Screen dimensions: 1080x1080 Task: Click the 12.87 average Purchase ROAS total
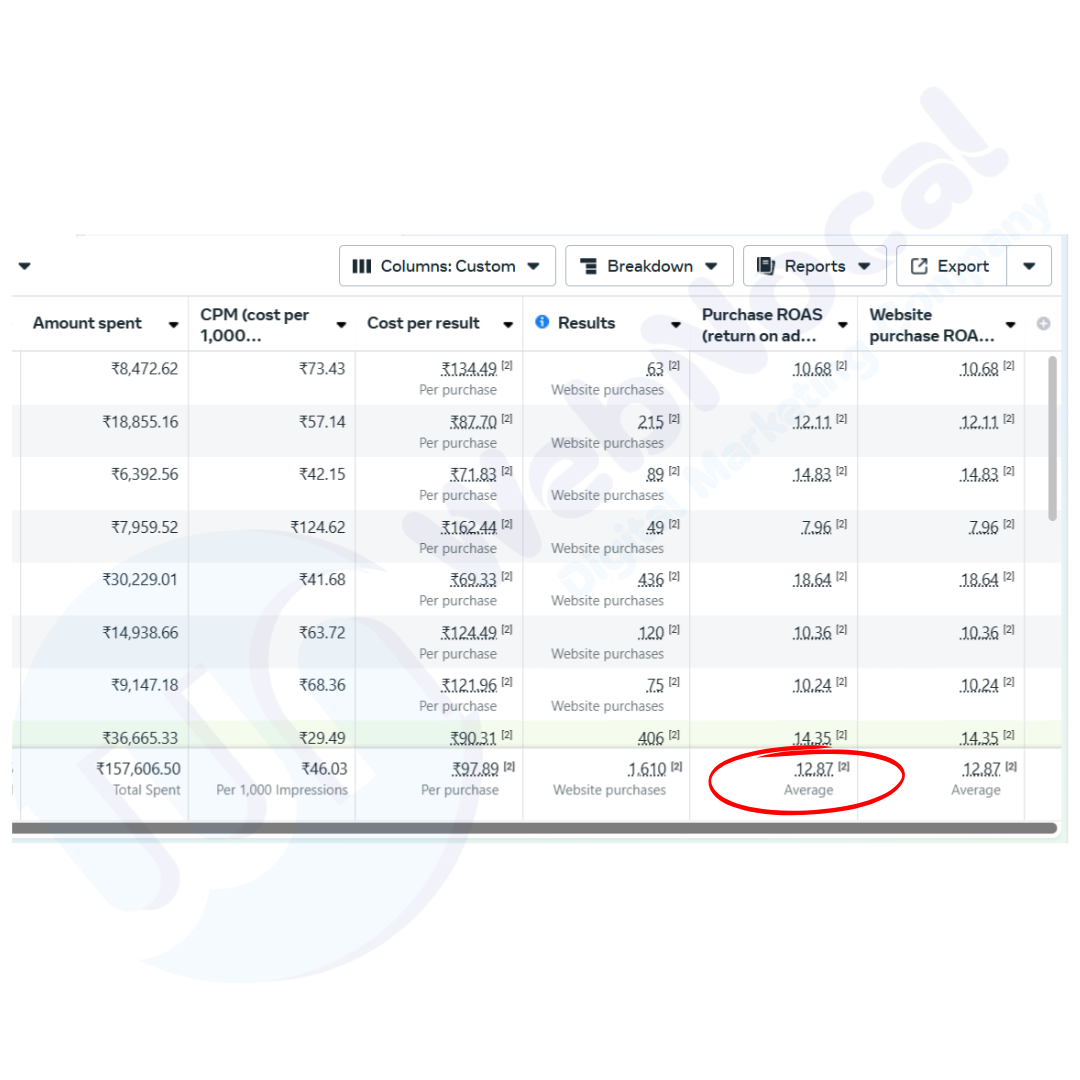pyautogui.click(x=813, y=769)
